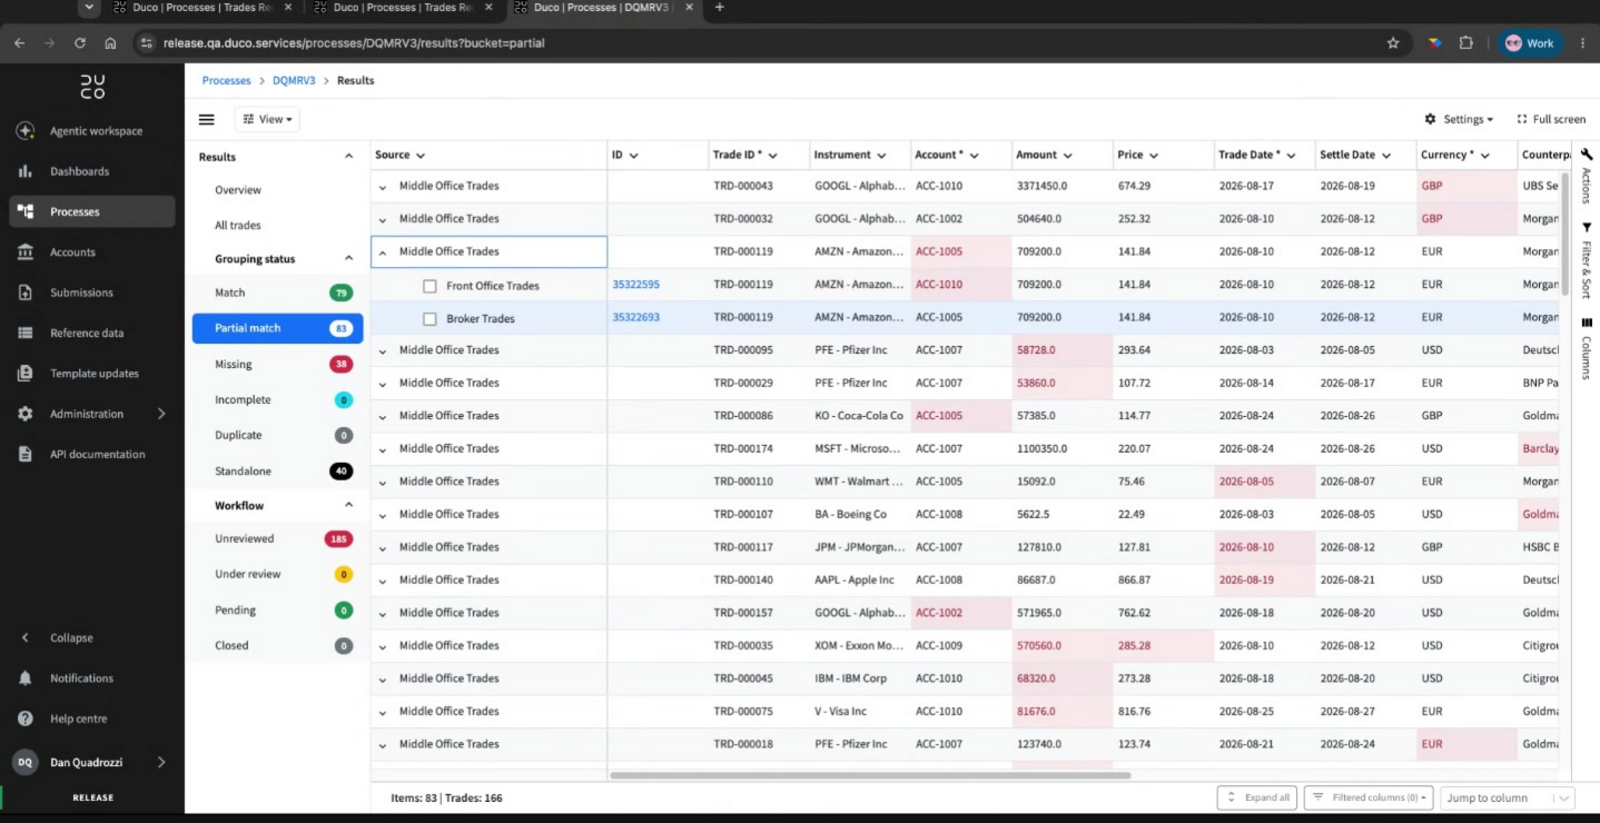This screenshot has height=823, width=1600.
Task: Open record ID 35322693 link
Action: pos(636,318)
